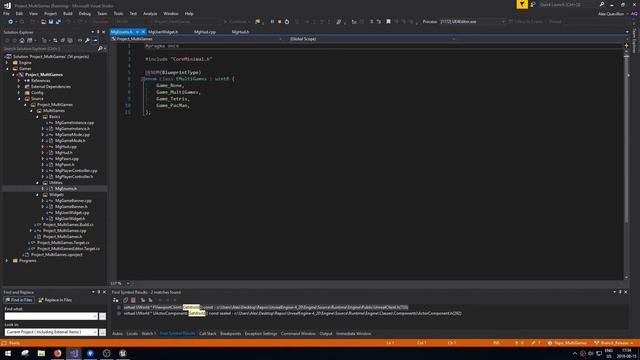Select the UActorComponent GetWorld result
640x360 pixels.
(x=293, y=313)
